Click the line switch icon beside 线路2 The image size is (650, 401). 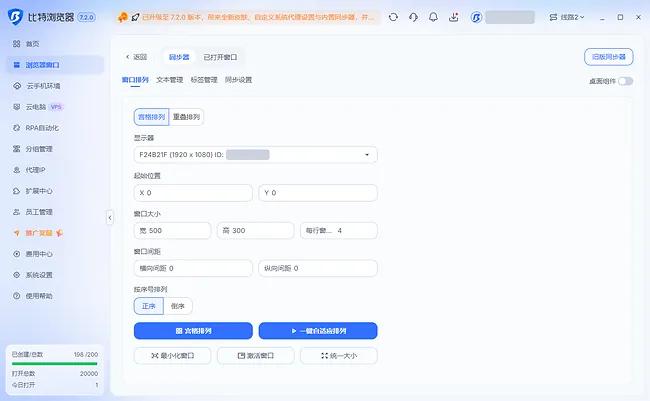pos(553,17)
